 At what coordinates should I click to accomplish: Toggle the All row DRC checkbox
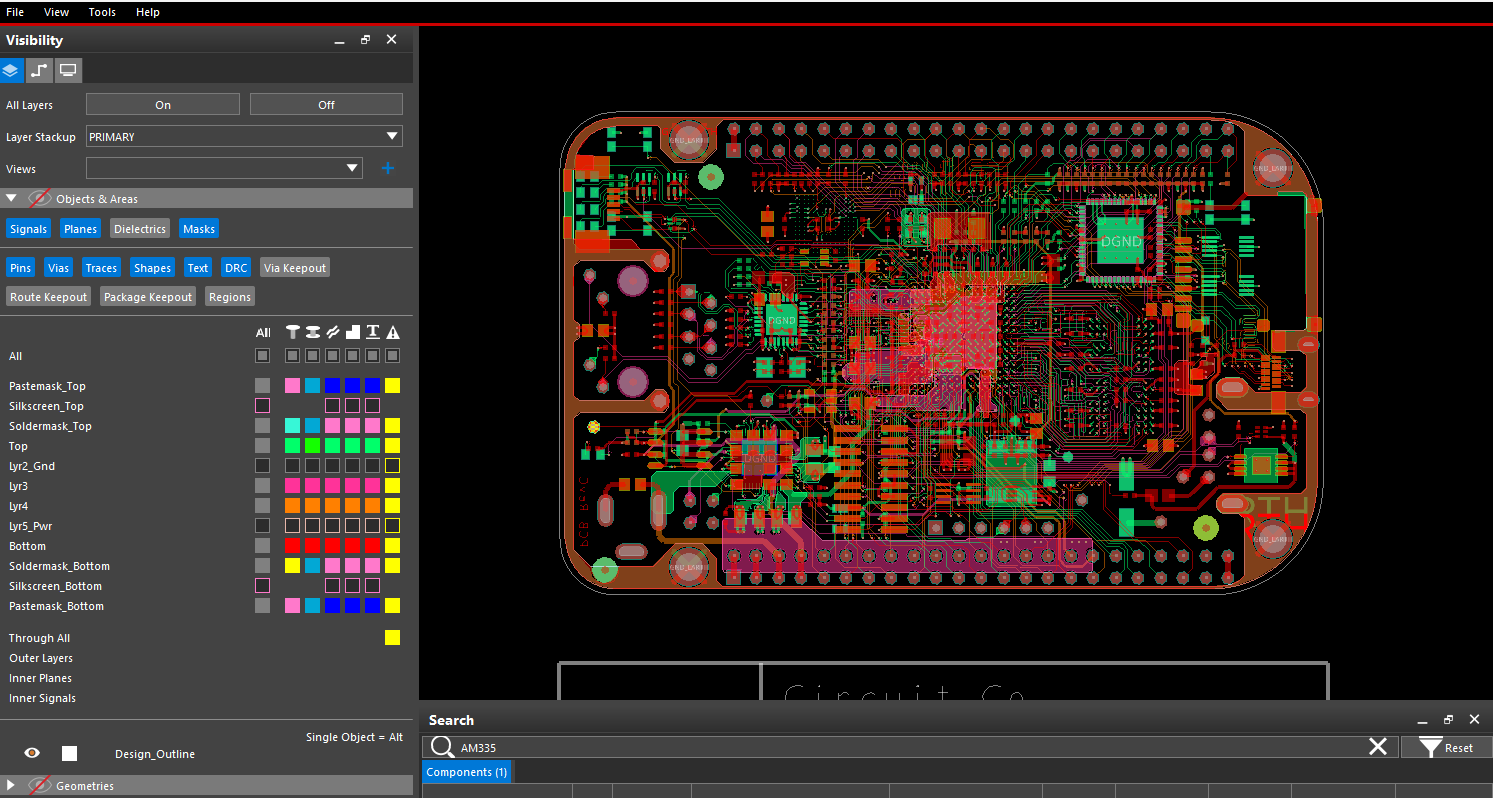pyautogui.click(x=393, y=355)
